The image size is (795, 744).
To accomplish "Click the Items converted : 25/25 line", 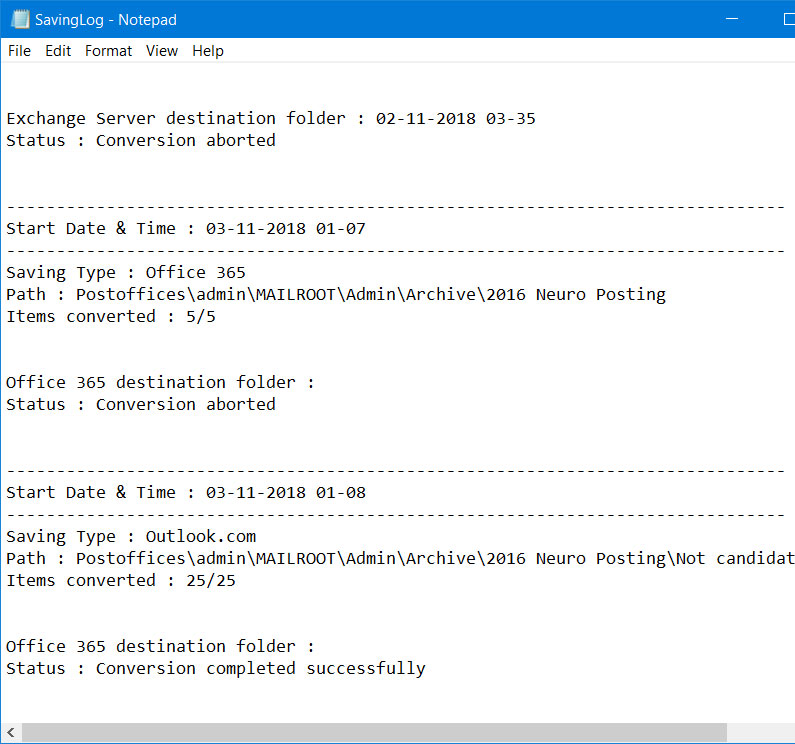I will [x=120, y=581].
